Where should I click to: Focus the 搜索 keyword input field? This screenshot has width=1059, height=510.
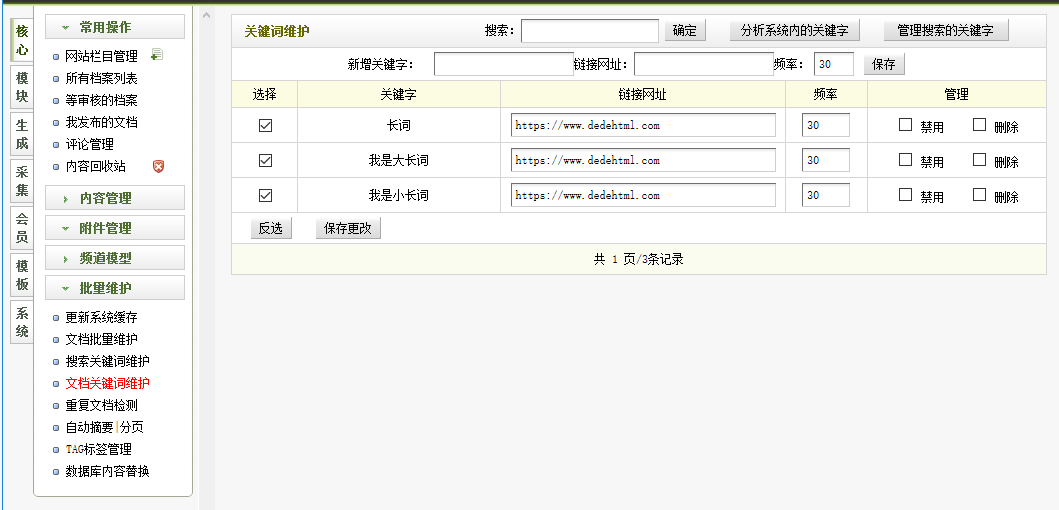589,31
